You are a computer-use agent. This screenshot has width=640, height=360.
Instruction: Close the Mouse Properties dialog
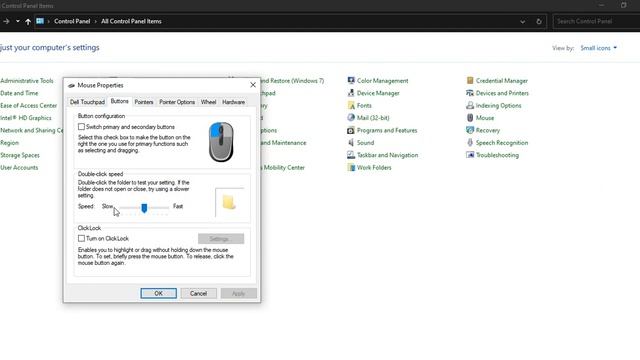(x=253, y=85)
